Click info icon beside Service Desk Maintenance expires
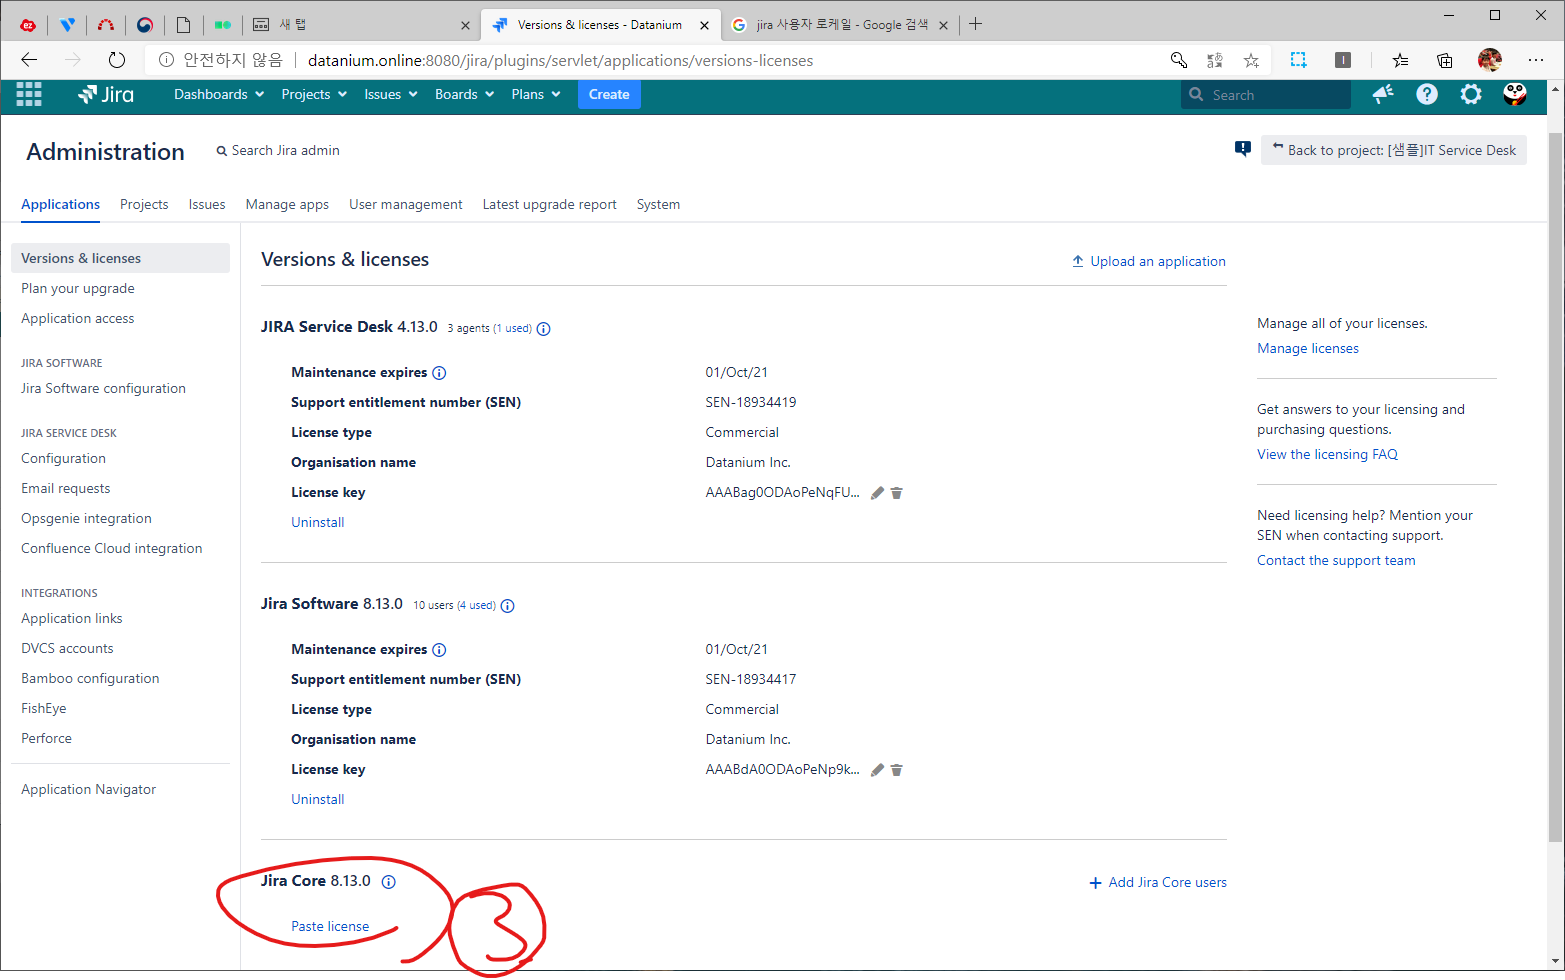 coord(439,373)
